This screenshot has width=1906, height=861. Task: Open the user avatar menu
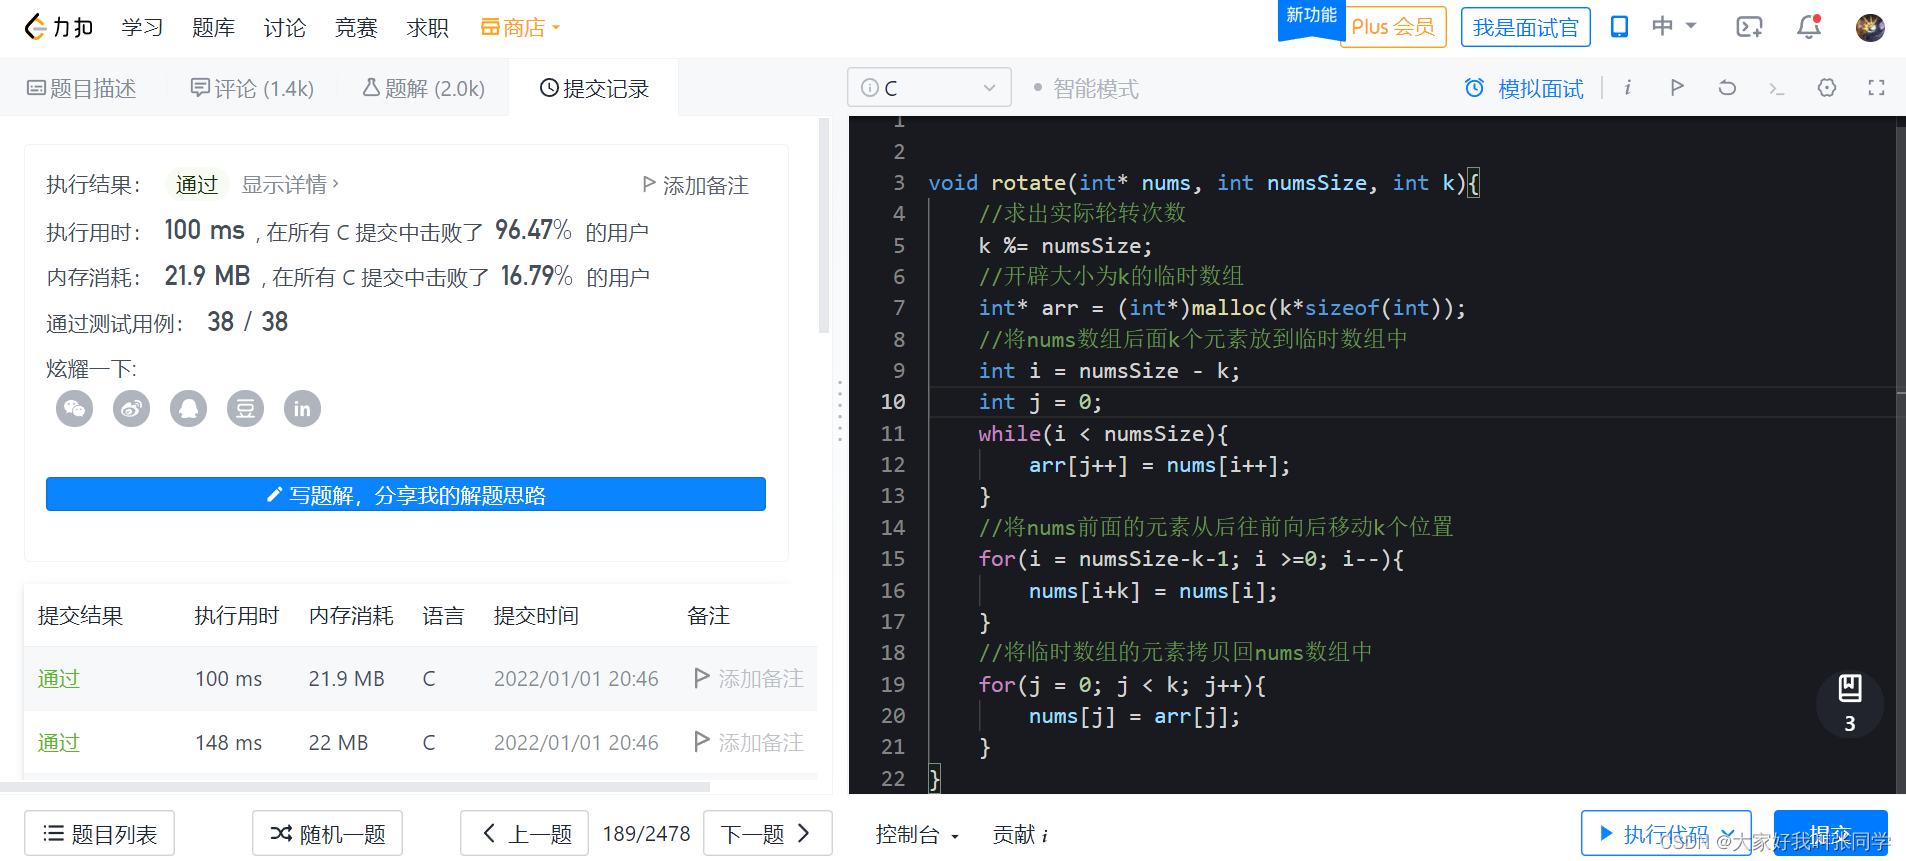[x=1870, y=27]
